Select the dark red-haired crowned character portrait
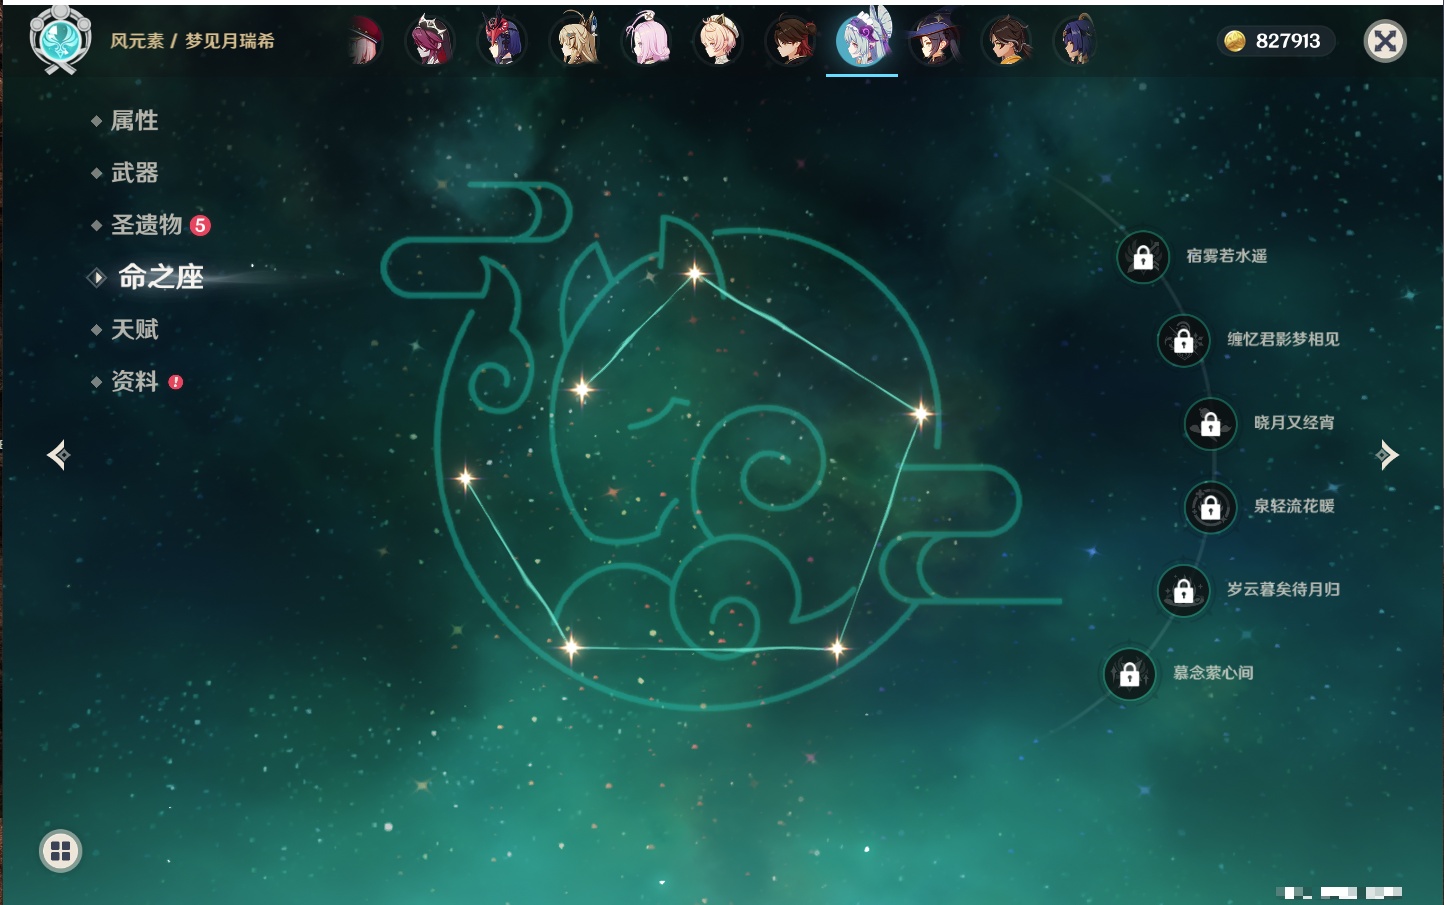The width and height of the screenshot is (1444, 905). click(x=430, y=41)
